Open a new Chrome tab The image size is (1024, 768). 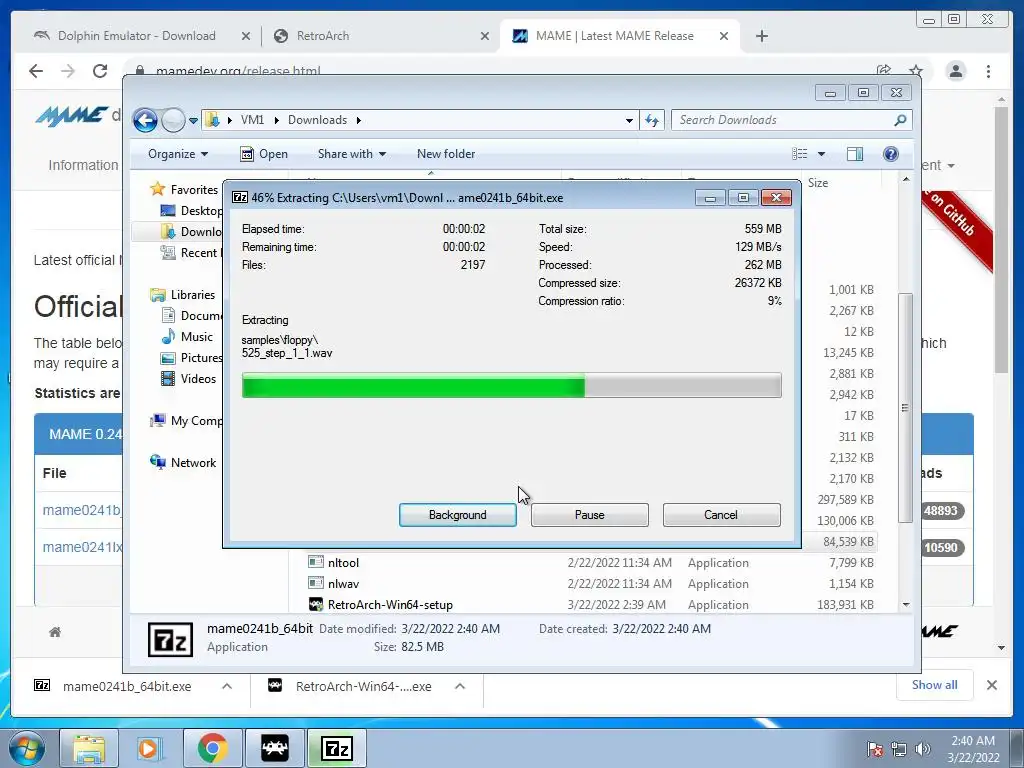pos(761,37)
